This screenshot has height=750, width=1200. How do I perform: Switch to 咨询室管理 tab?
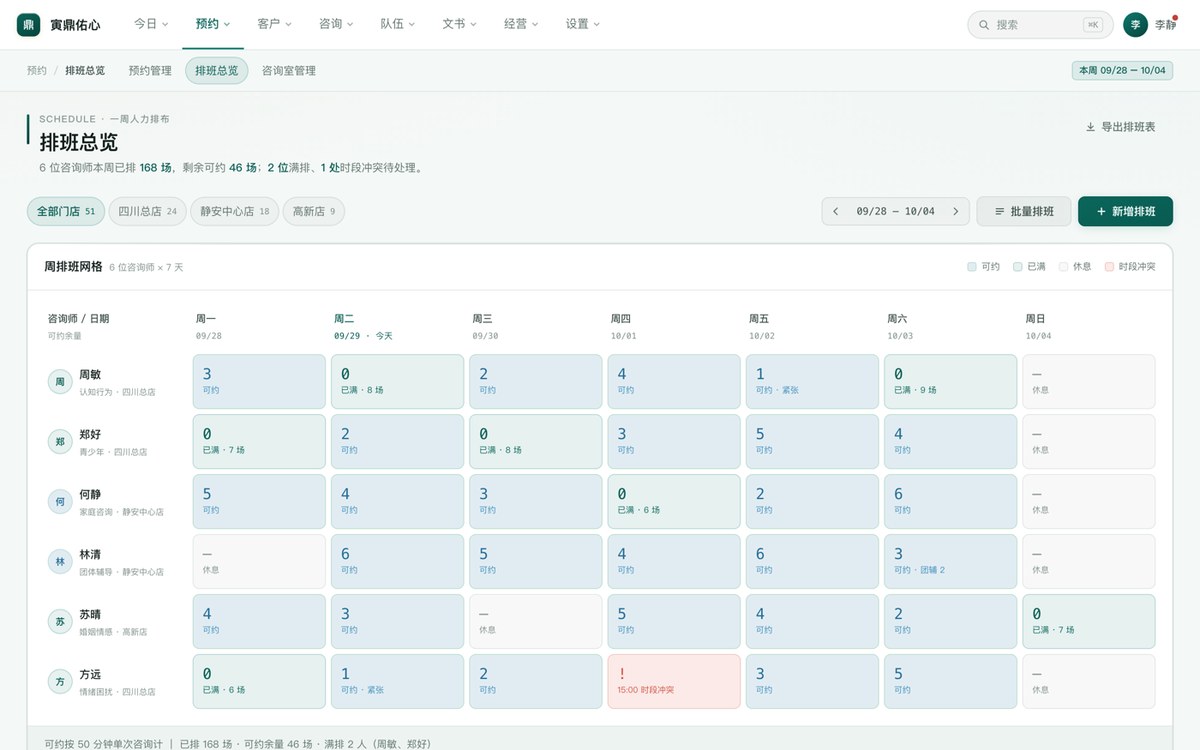[x=289, y=71]
